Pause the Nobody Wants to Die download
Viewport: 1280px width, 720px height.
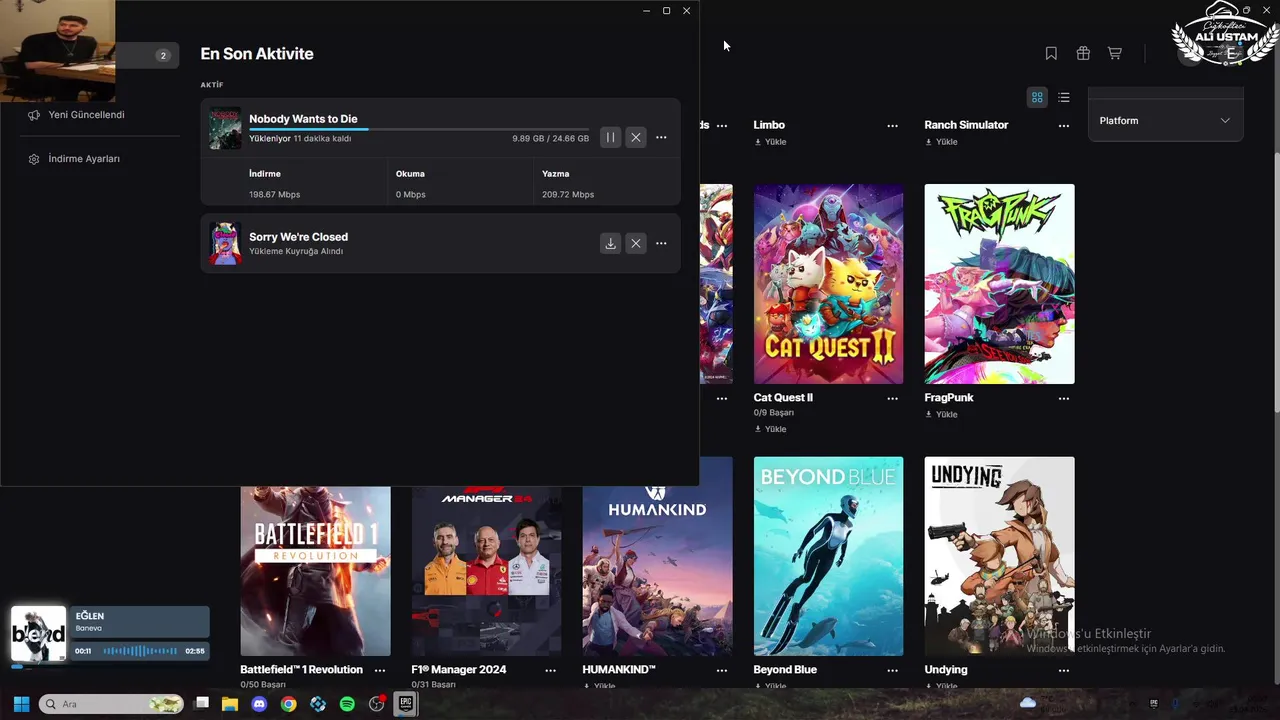610,137
